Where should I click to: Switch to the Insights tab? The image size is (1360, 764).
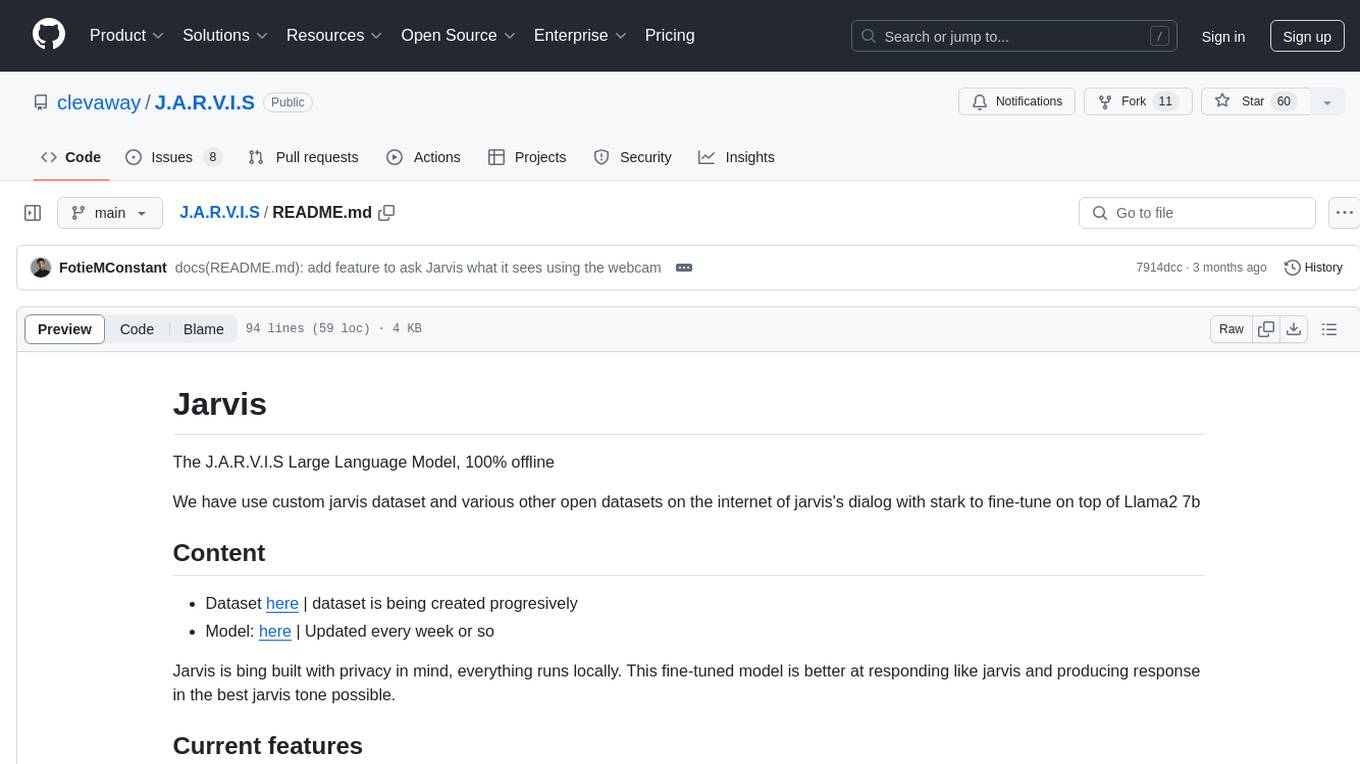(x=736, y=157)
